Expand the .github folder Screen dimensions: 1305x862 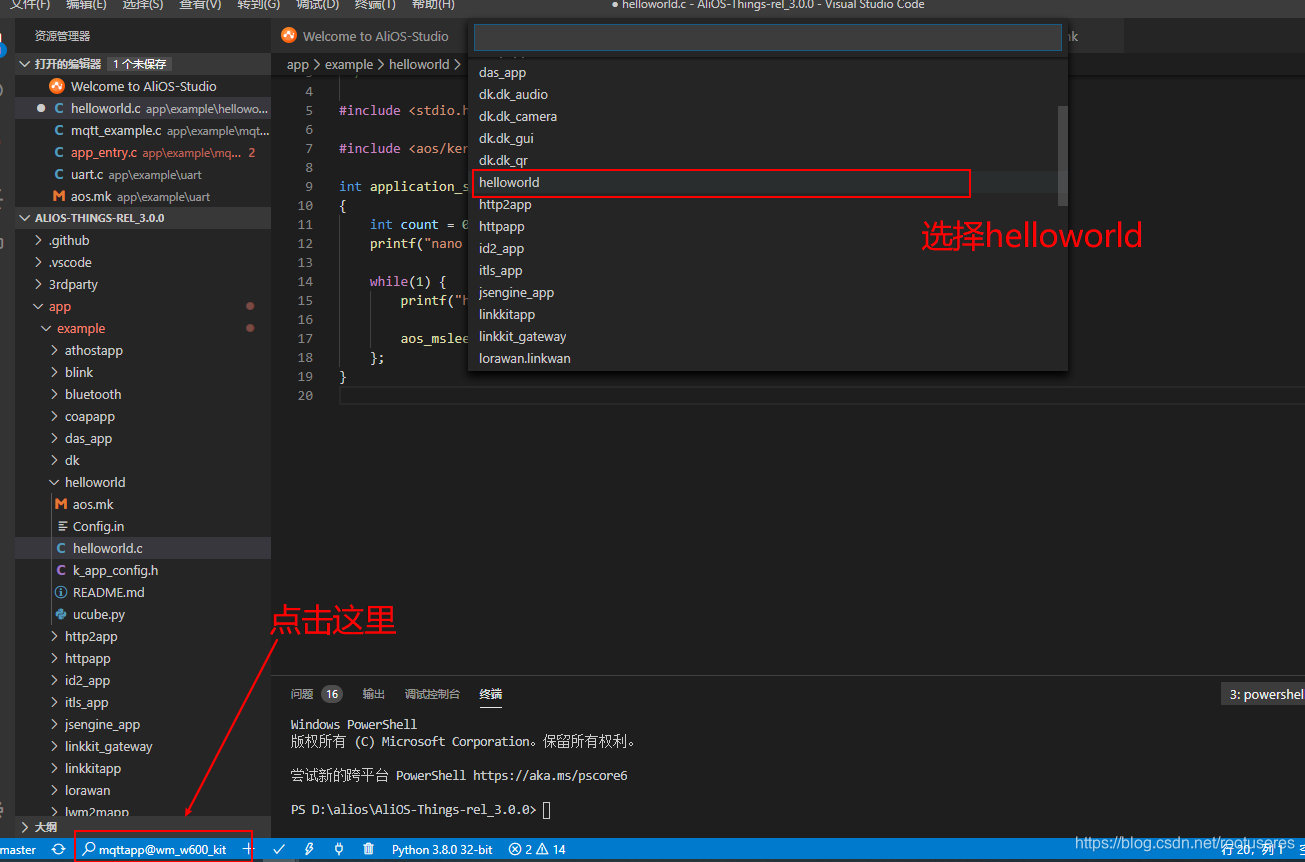click(143, 240)
